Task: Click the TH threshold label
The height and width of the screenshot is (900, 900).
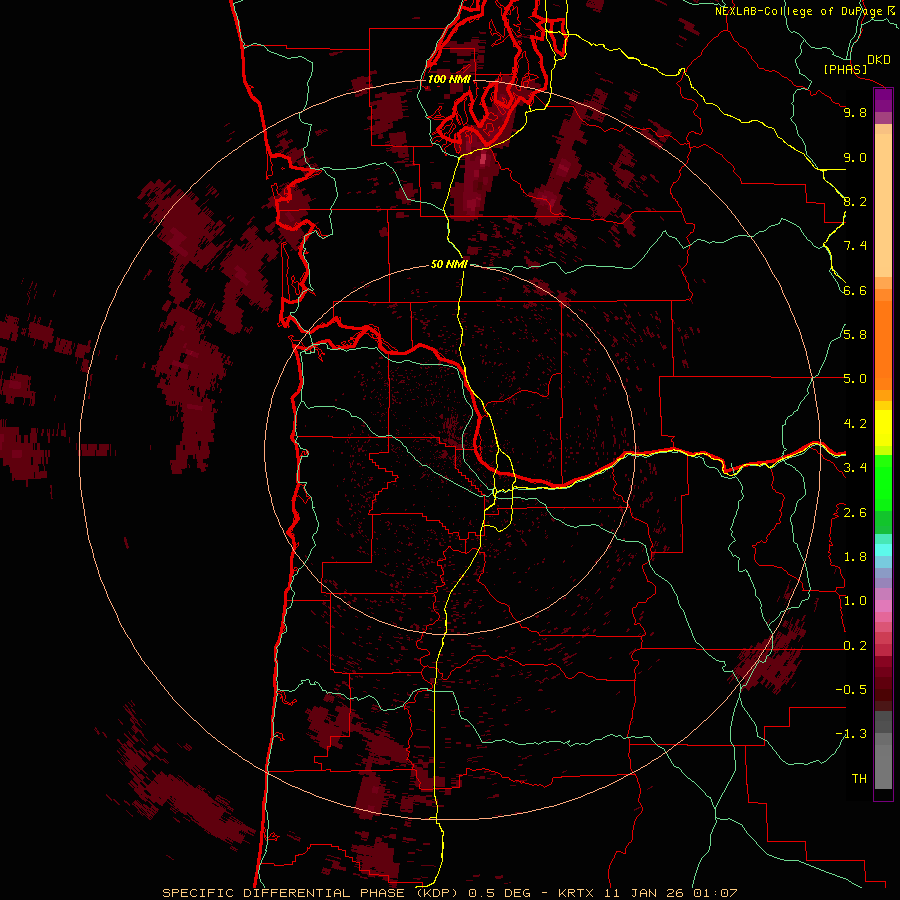Action: click(859, 779)
